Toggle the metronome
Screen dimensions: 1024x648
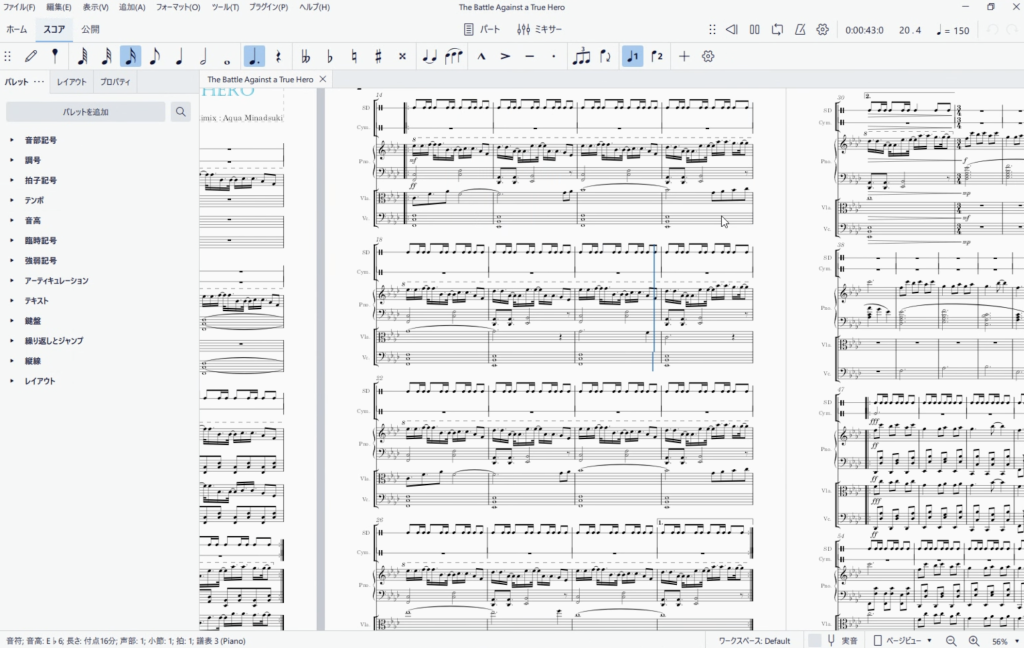click(x=799, y=29)
